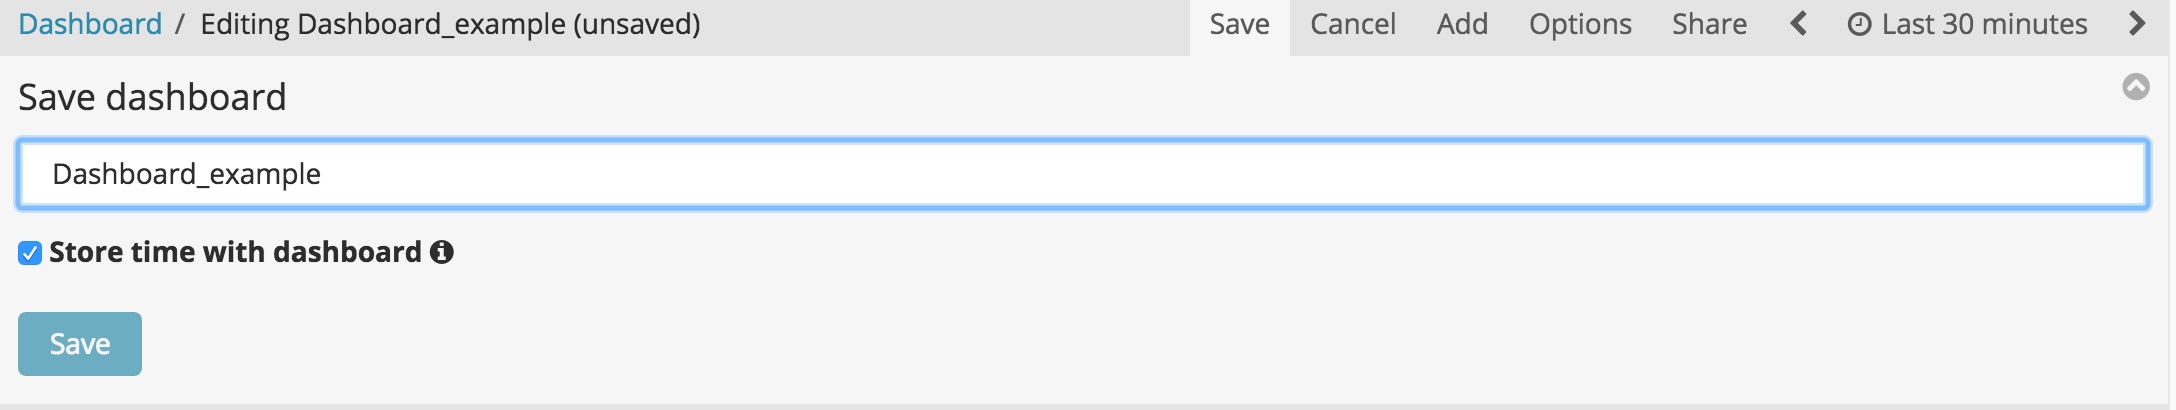Open the Last 30 minutes time picker
Image resolution: width=2176 pixels, height=410 pixels.
click(1968, 24)
